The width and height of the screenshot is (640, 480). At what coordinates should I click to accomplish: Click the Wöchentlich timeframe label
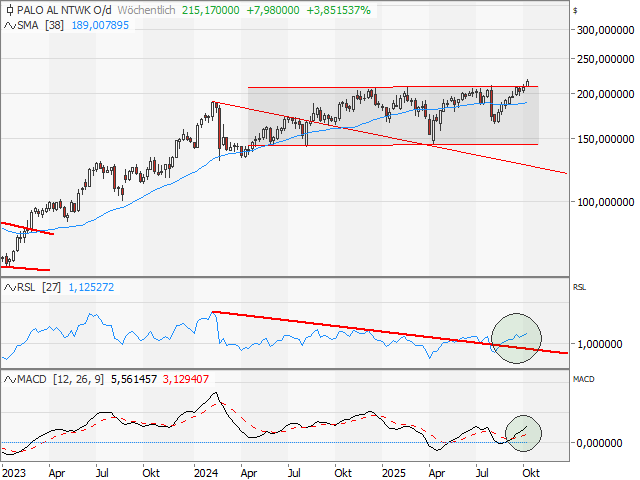147,8
